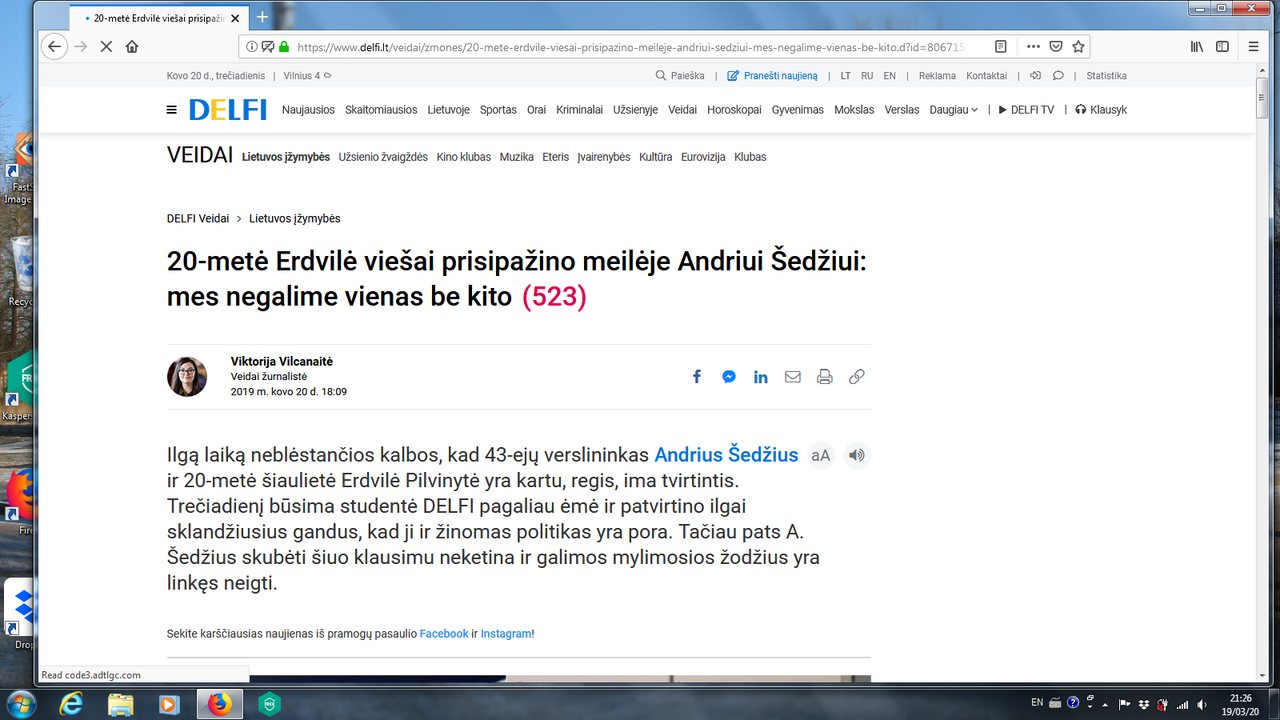The image size is (1280, 720).
Task: Open the Naujausios menu item
Action: point(308,110)
